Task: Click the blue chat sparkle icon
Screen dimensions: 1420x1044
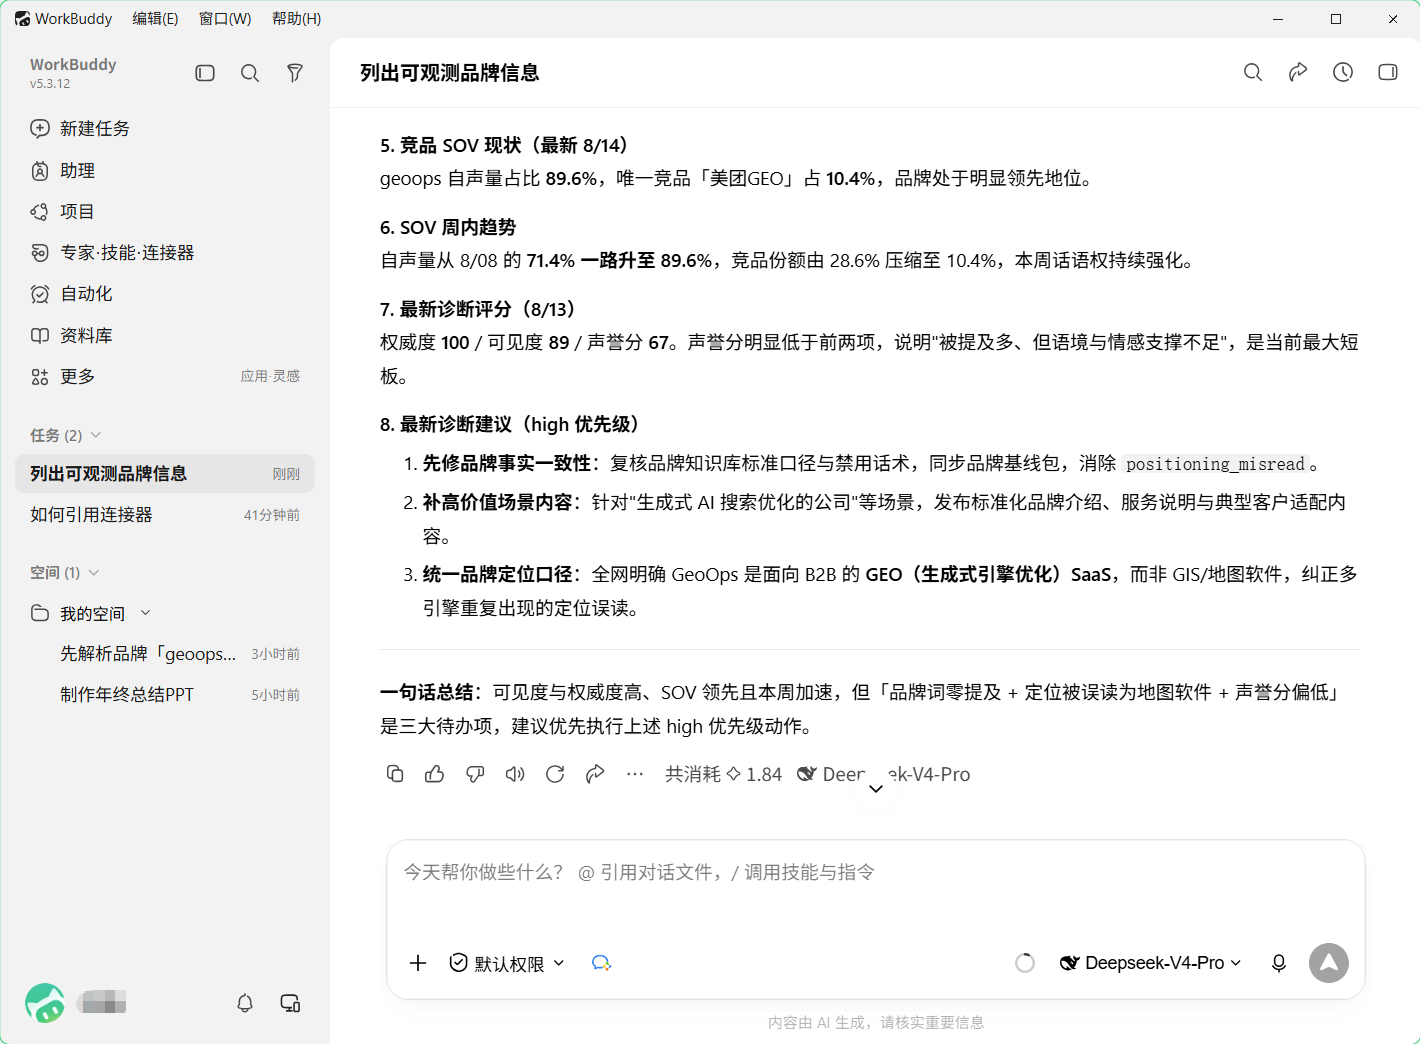Action: [x=601, y=963]
